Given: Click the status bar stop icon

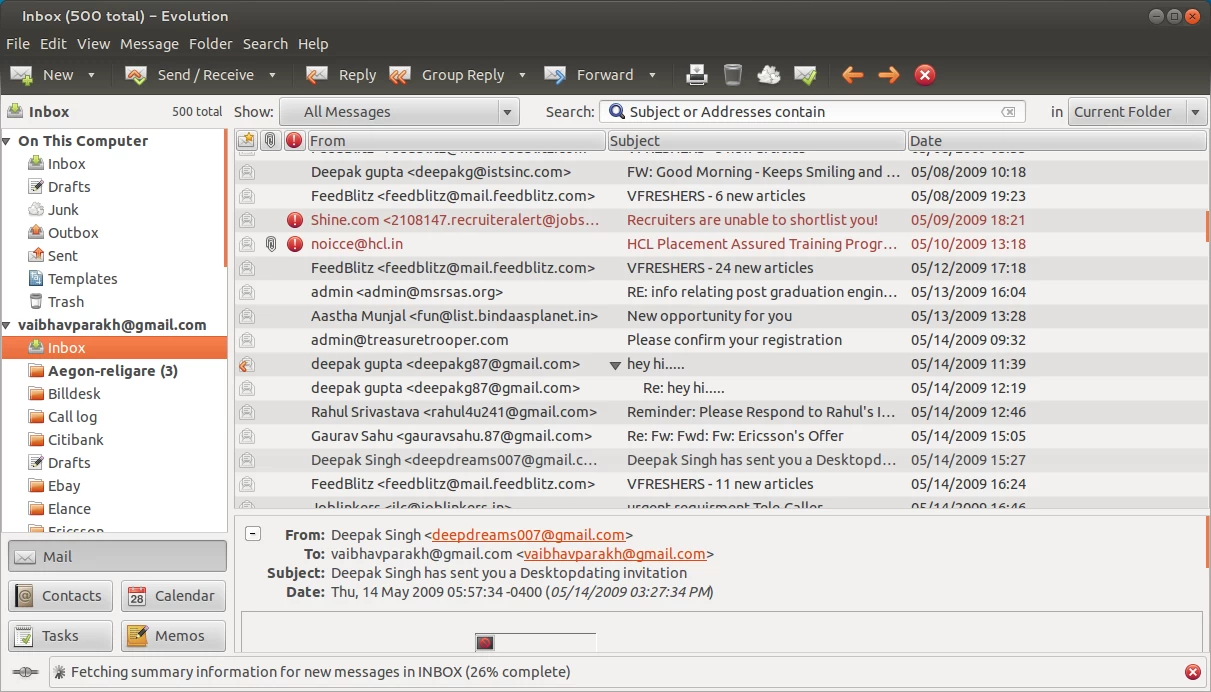Looking at the screenshot, I should 1192,672.
